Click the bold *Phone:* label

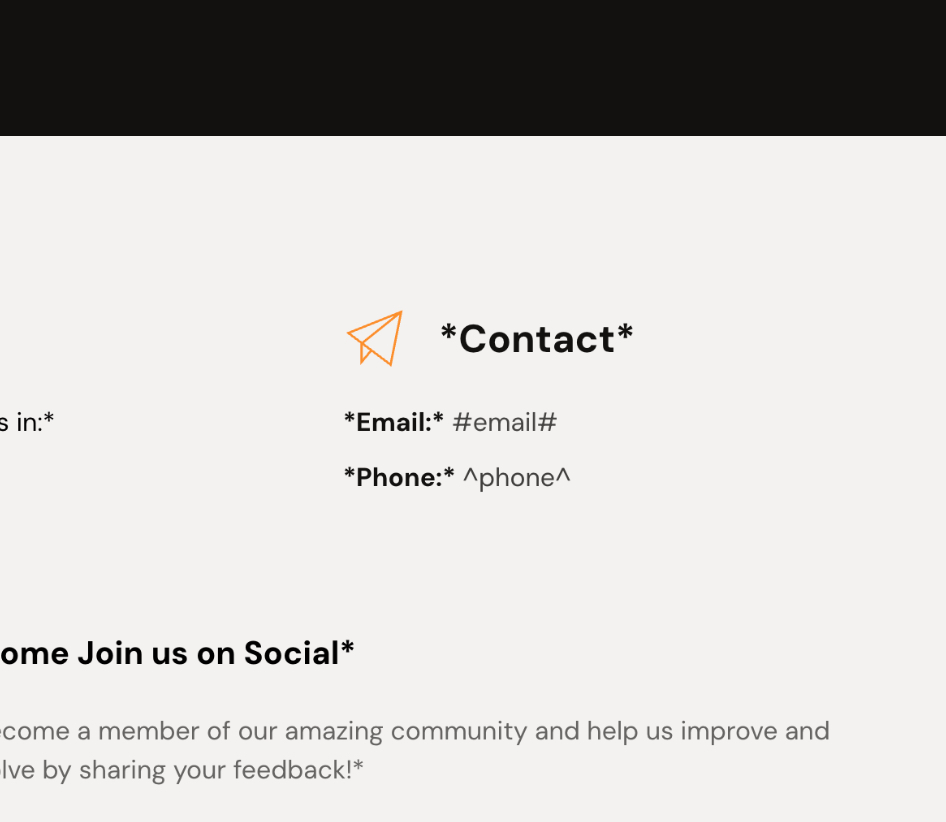click(399, 477)
